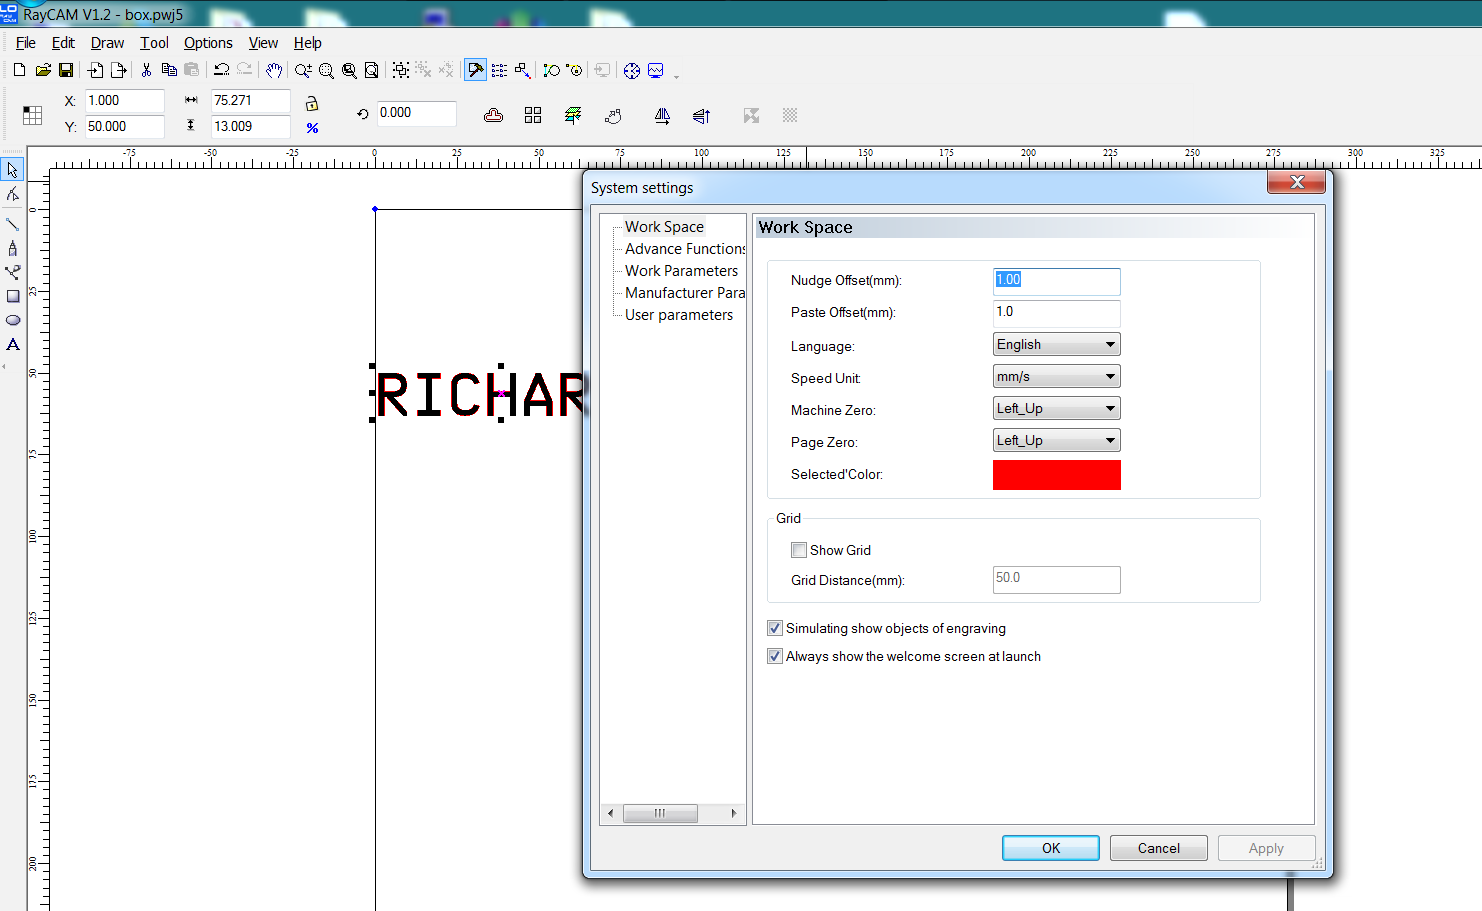Click the OK button
The image size is (1482, 911).
click(x=1050, y=848)
